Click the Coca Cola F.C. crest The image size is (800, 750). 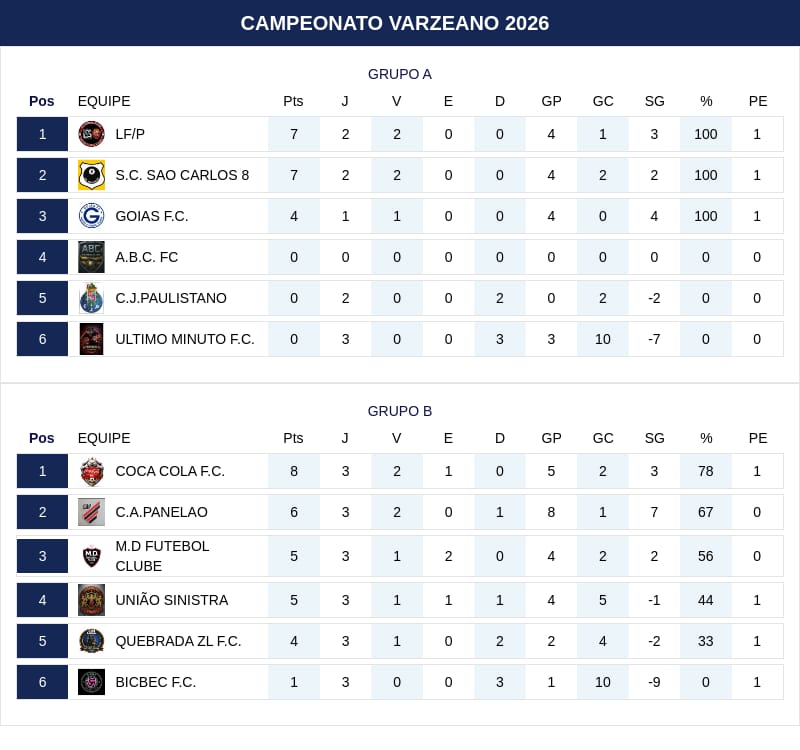pyautogui.click(x=91, y=471)
